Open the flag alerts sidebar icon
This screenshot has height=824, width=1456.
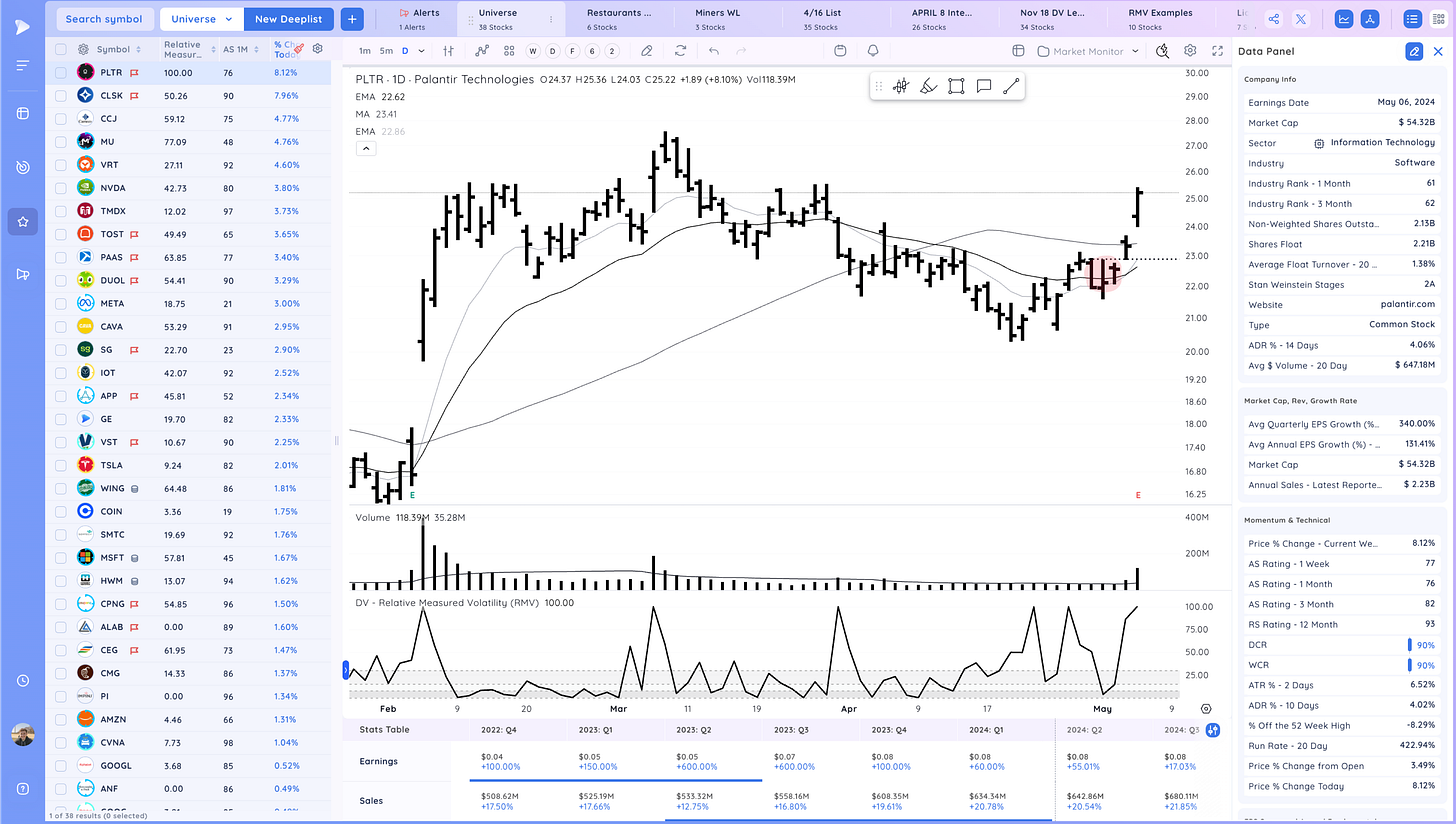pos(22,275)
